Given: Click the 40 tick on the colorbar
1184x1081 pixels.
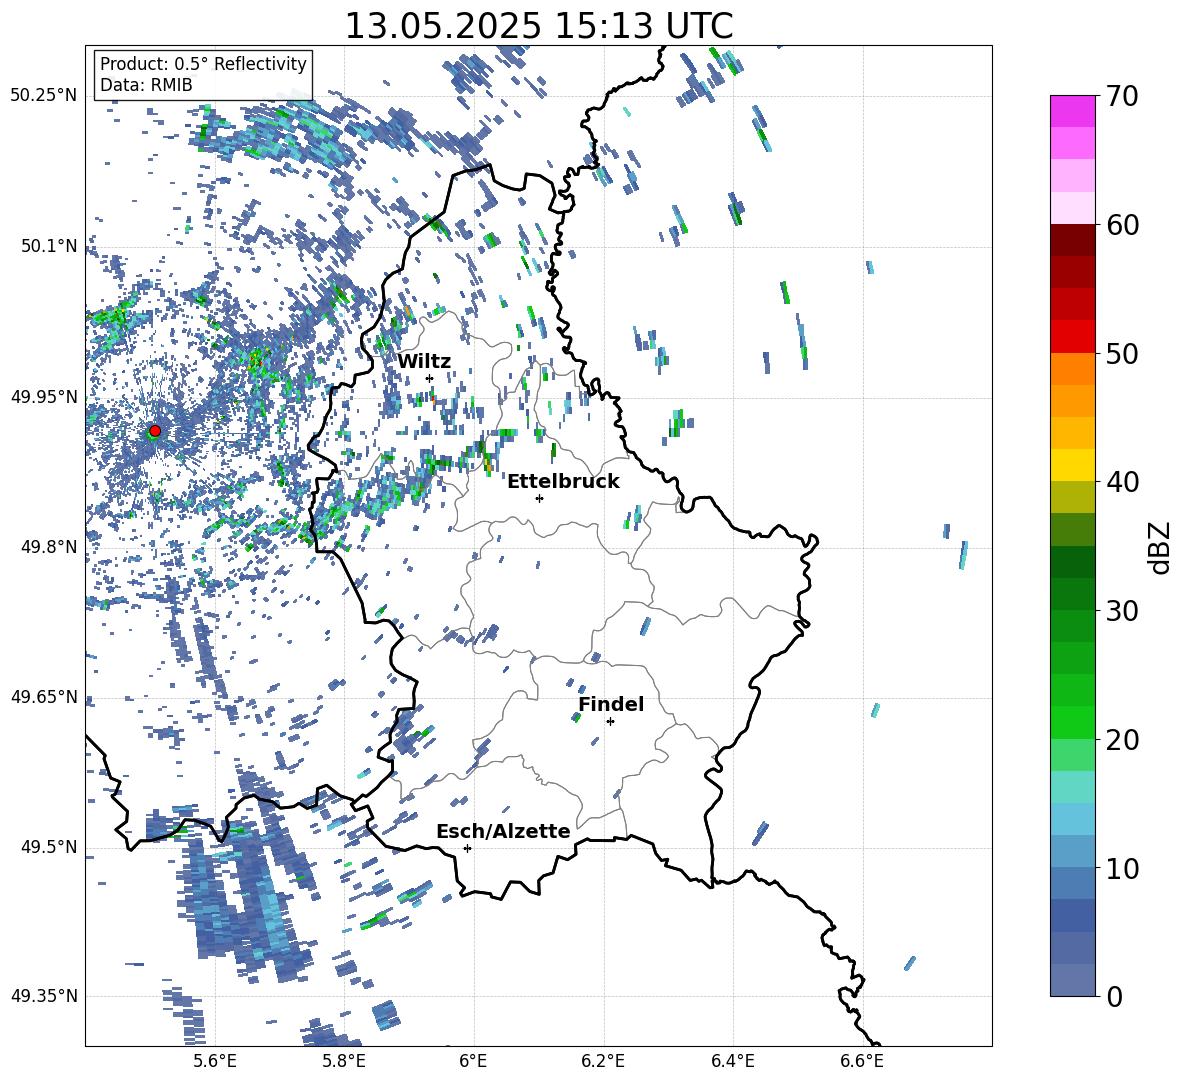Looking at the screenshot, I should [1122, 482].
